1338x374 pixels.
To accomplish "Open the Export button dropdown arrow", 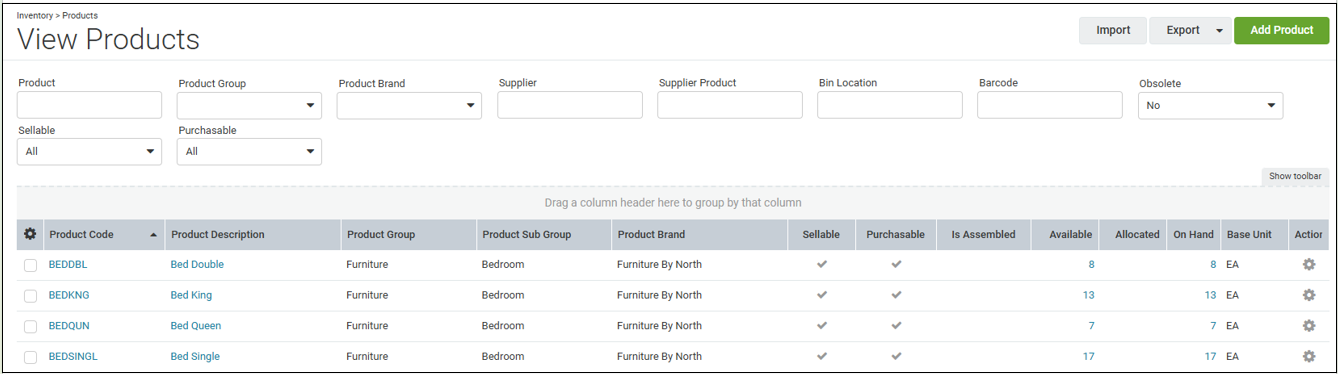I will [1219, 31].
